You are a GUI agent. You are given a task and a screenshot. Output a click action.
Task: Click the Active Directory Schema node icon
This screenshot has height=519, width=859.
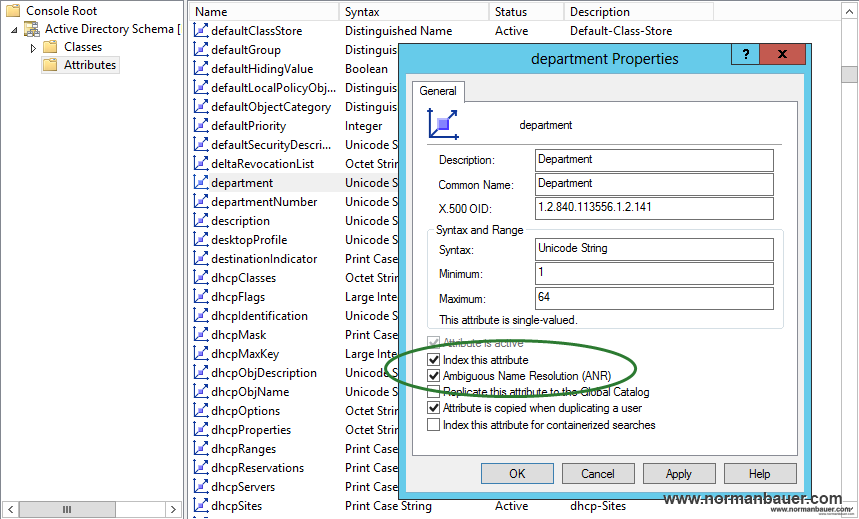pyautogui.click(x=32, y=28)
